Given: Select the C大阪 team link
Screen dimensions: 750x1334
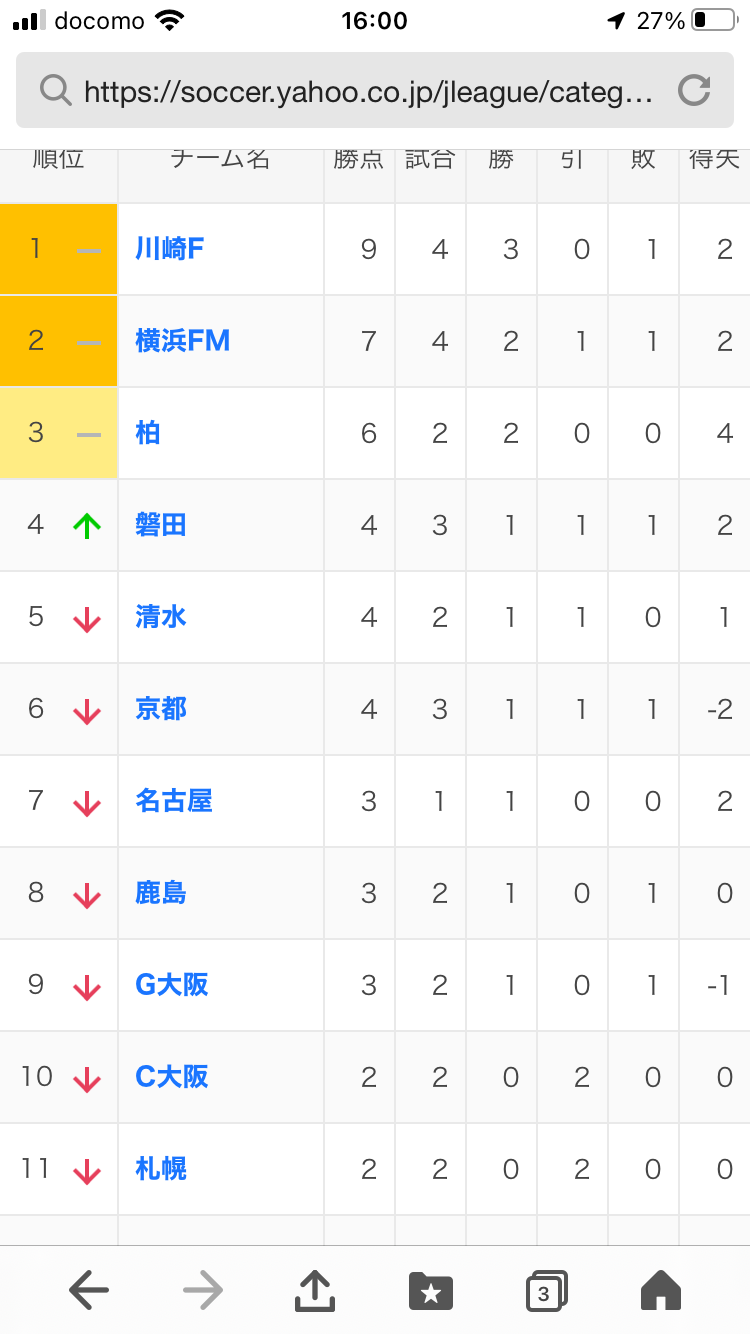Looking at the screenshot, I should coord(172,1077).
